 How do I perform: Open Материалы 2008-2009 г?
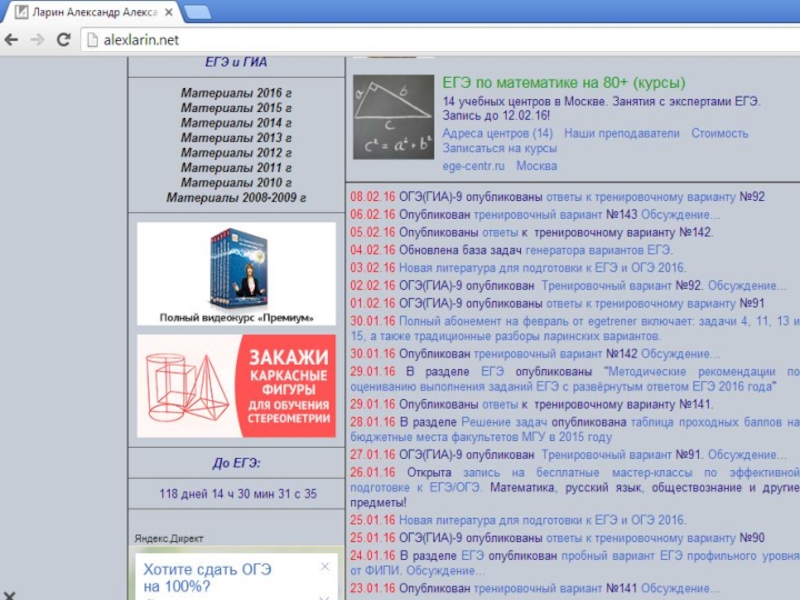tap(236, 197)
